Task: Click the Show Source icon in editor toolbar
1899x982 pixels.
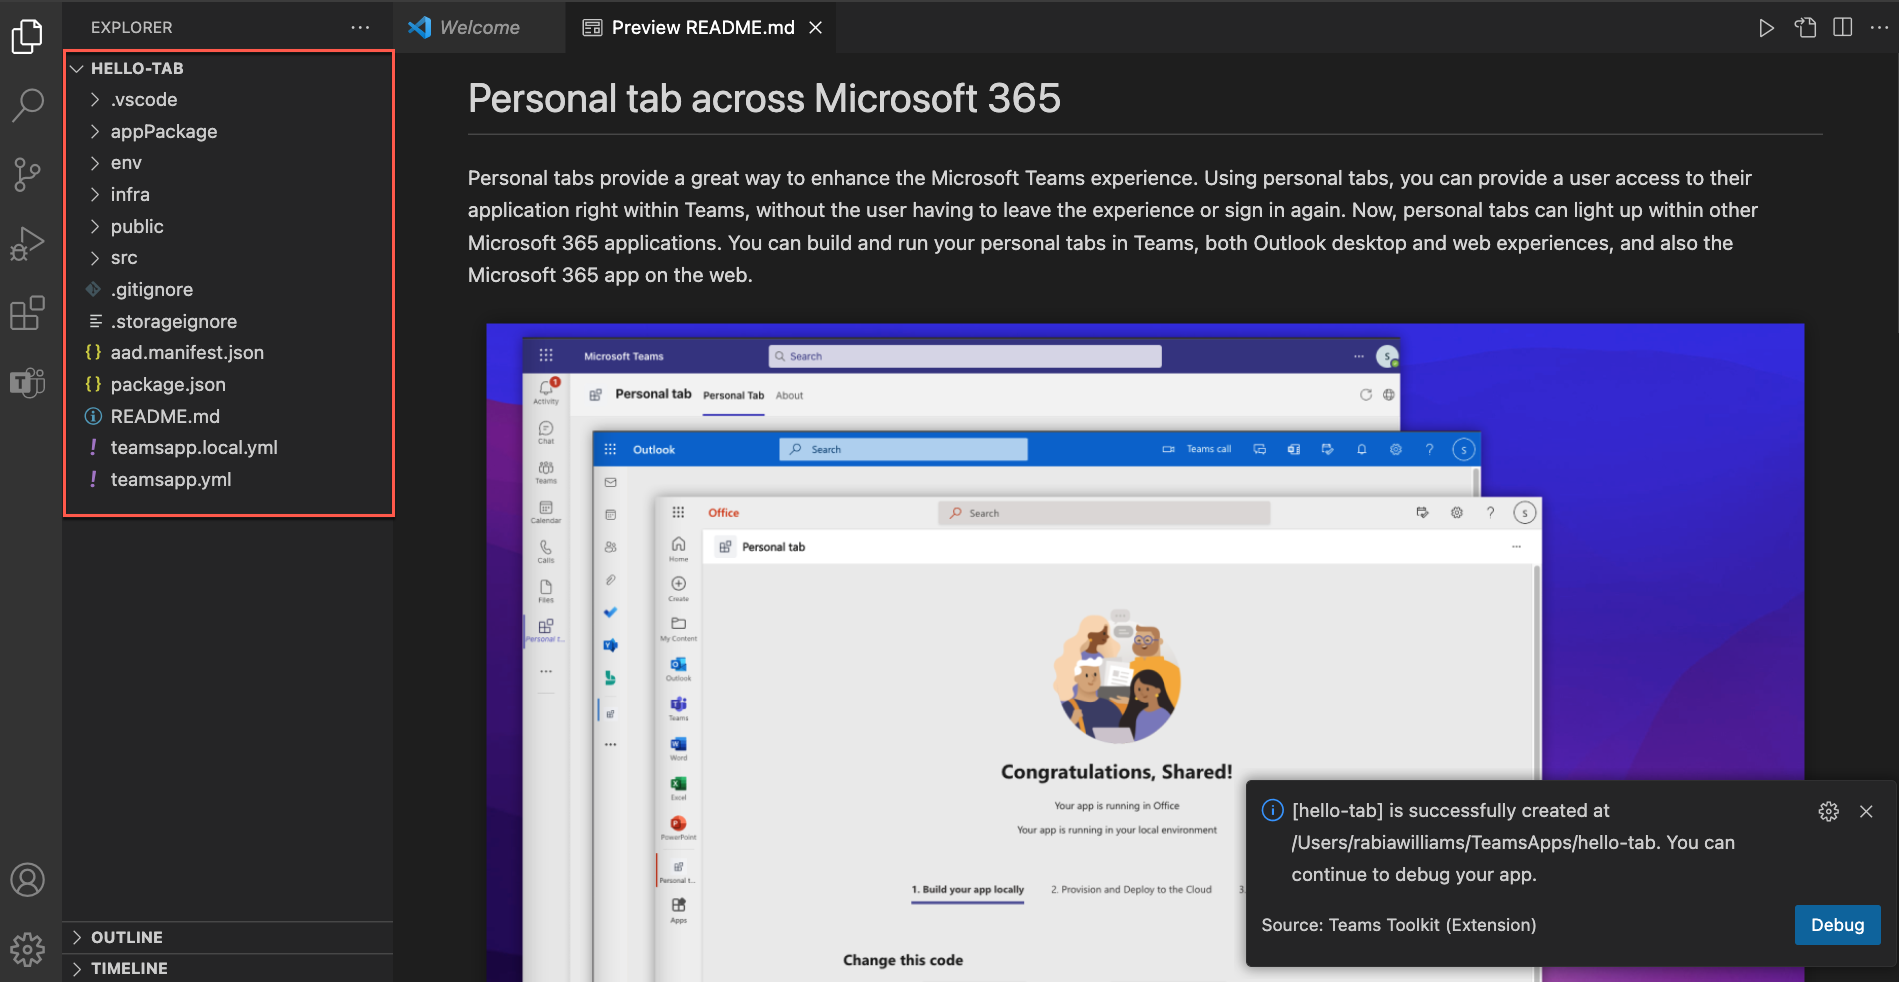Action: pos(1805,28)
